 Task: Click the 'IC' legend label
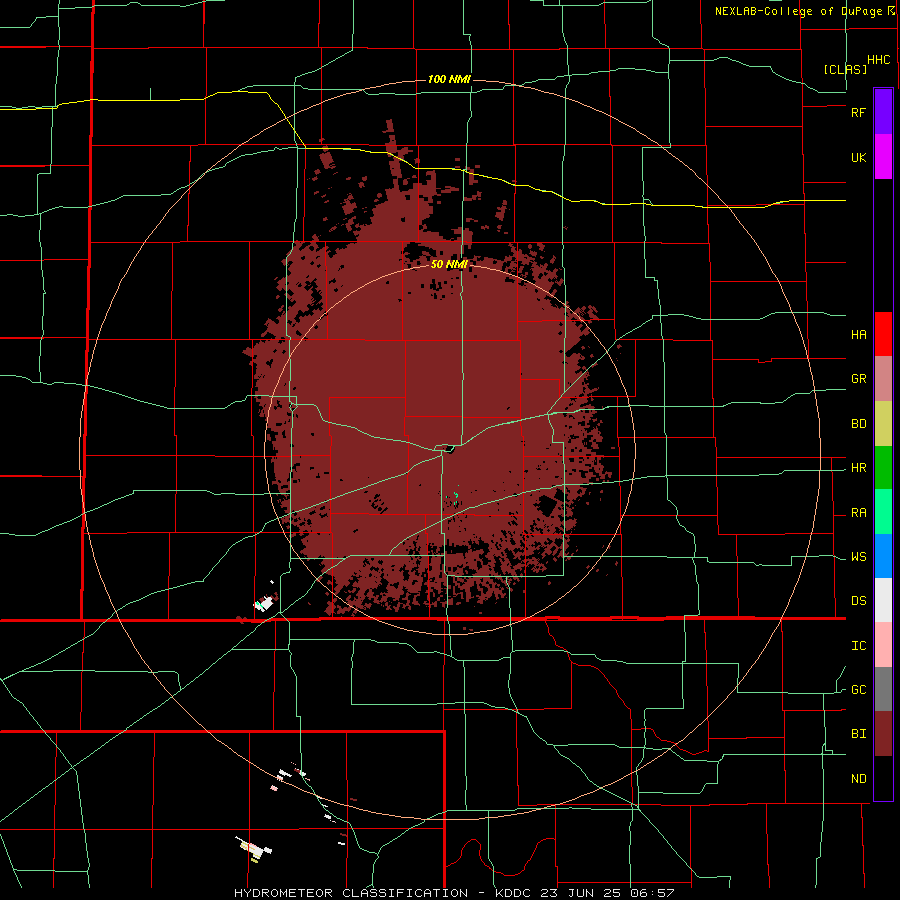pos(858,646)
